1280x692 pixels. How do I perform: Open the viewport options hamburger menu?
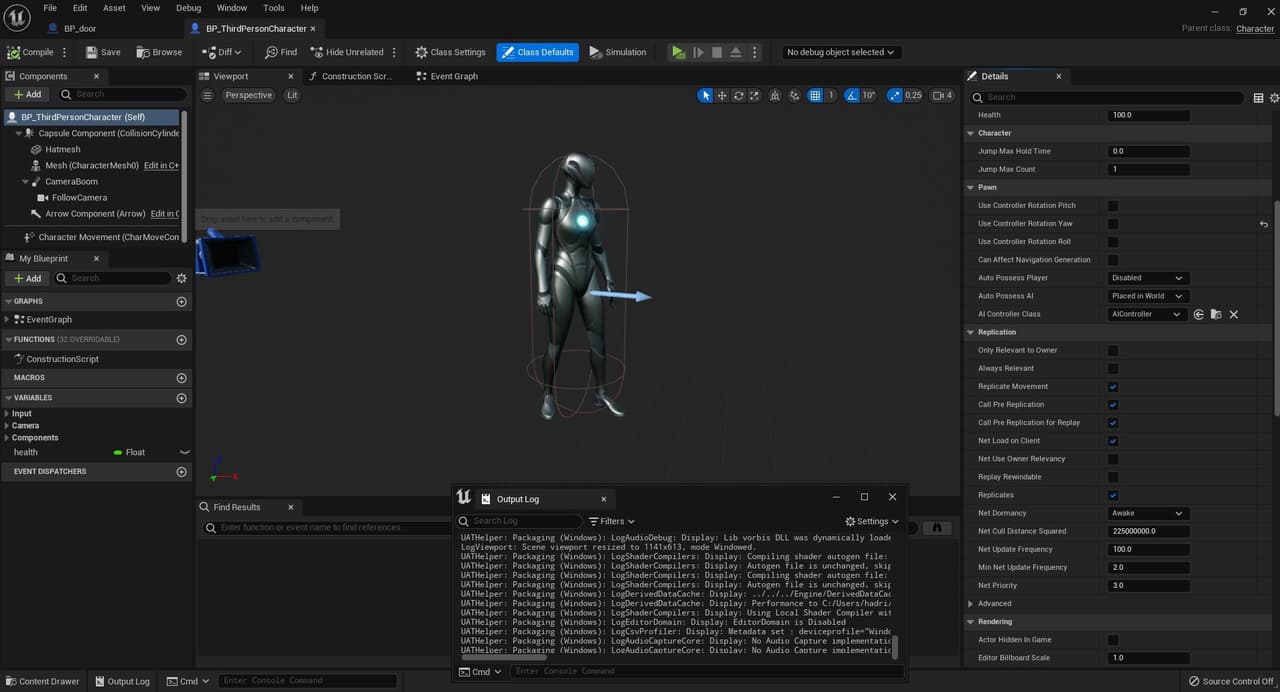207,95
